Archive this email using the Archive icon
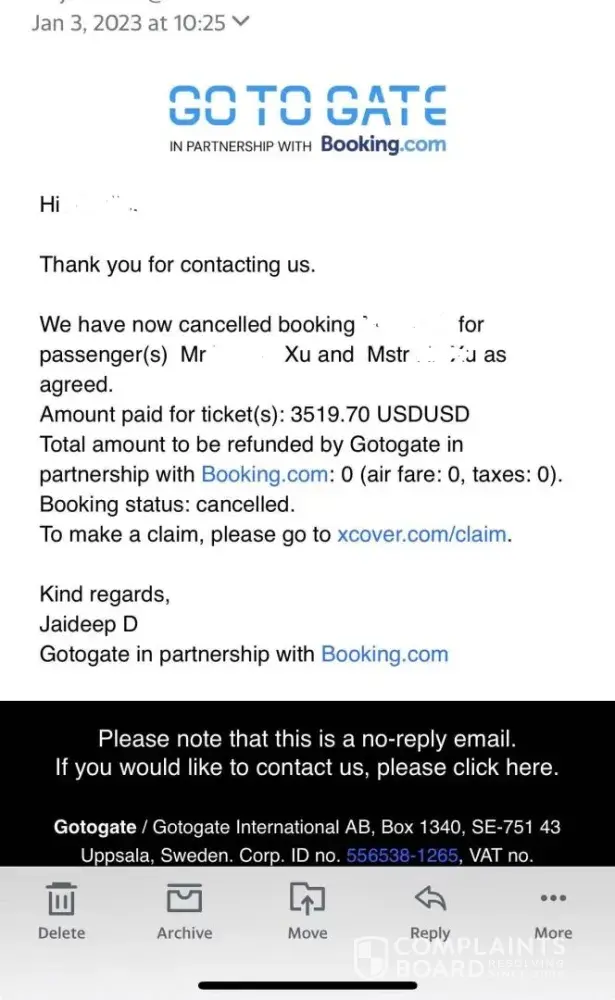The height and width of the screenshot is (1000, 615). click(184, 899)
